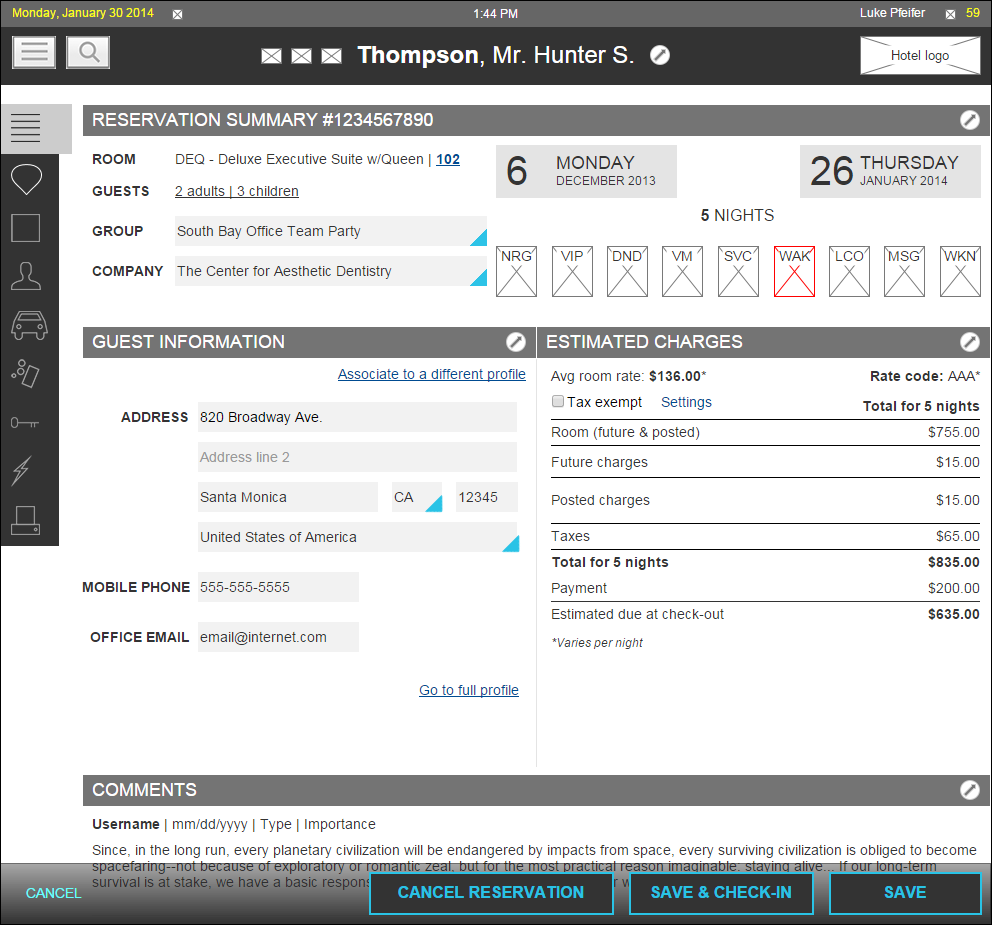Click the search magnifier icon
Viewport: 992px width, 925px height.
pyautogui.click(x=88, y=52)
